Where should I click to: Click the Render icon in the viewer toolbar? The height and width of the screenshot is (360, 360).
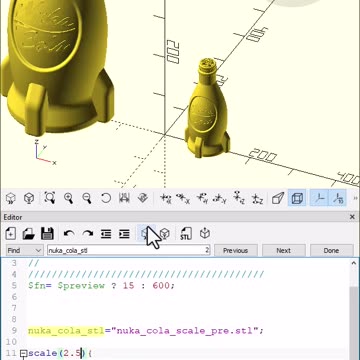(29, 199)
